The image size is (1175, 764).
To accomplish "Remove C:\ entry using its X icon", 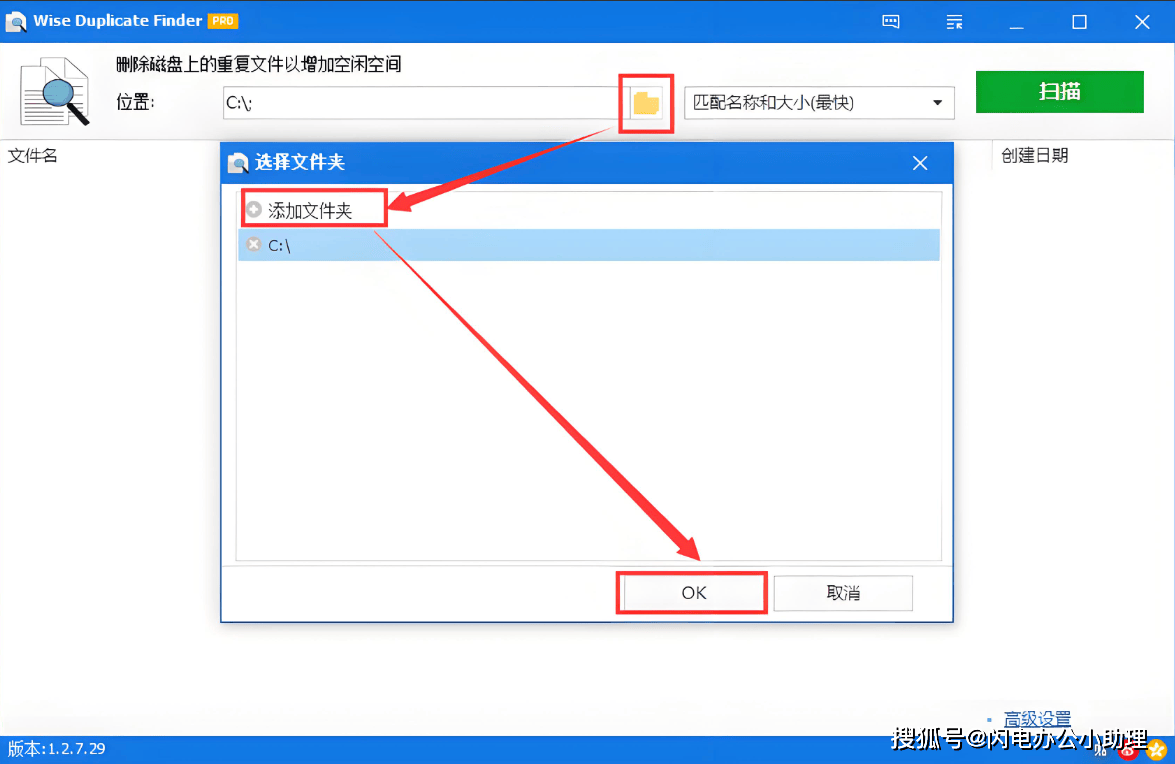I will tap(254, 245).
